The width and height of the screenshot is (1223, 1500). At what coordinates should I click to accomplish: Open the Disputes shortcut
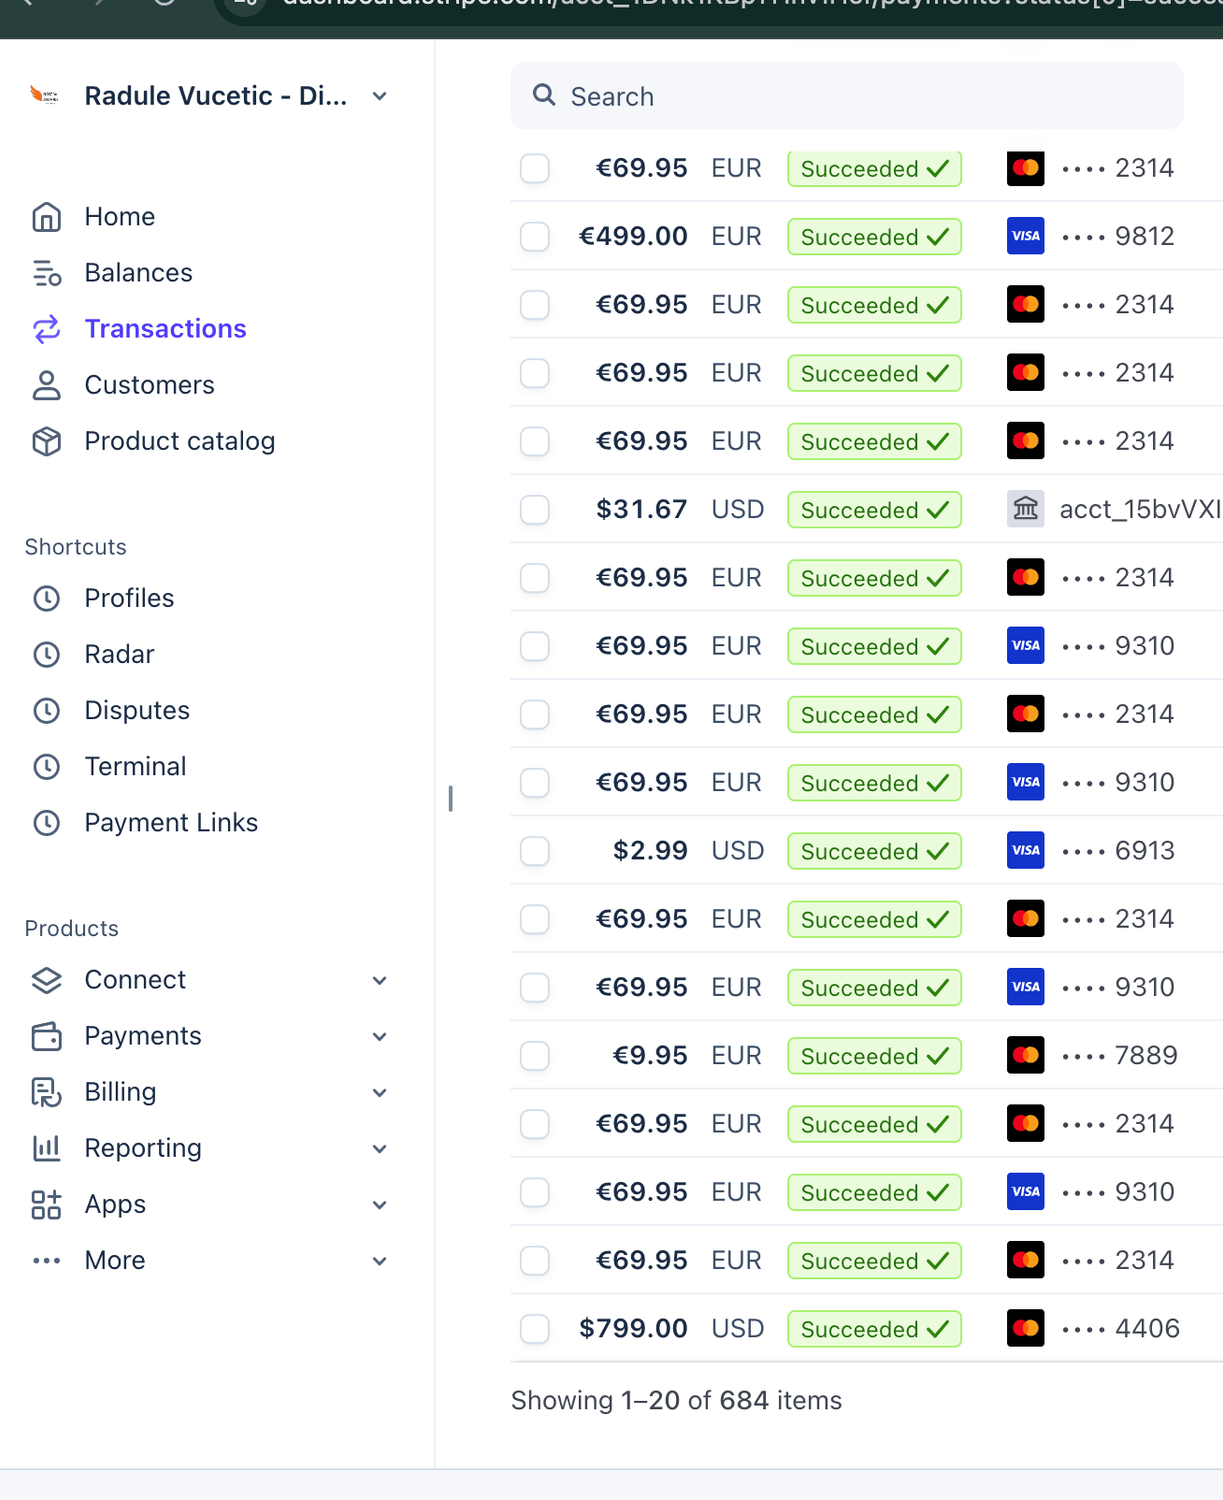point(137,710)
